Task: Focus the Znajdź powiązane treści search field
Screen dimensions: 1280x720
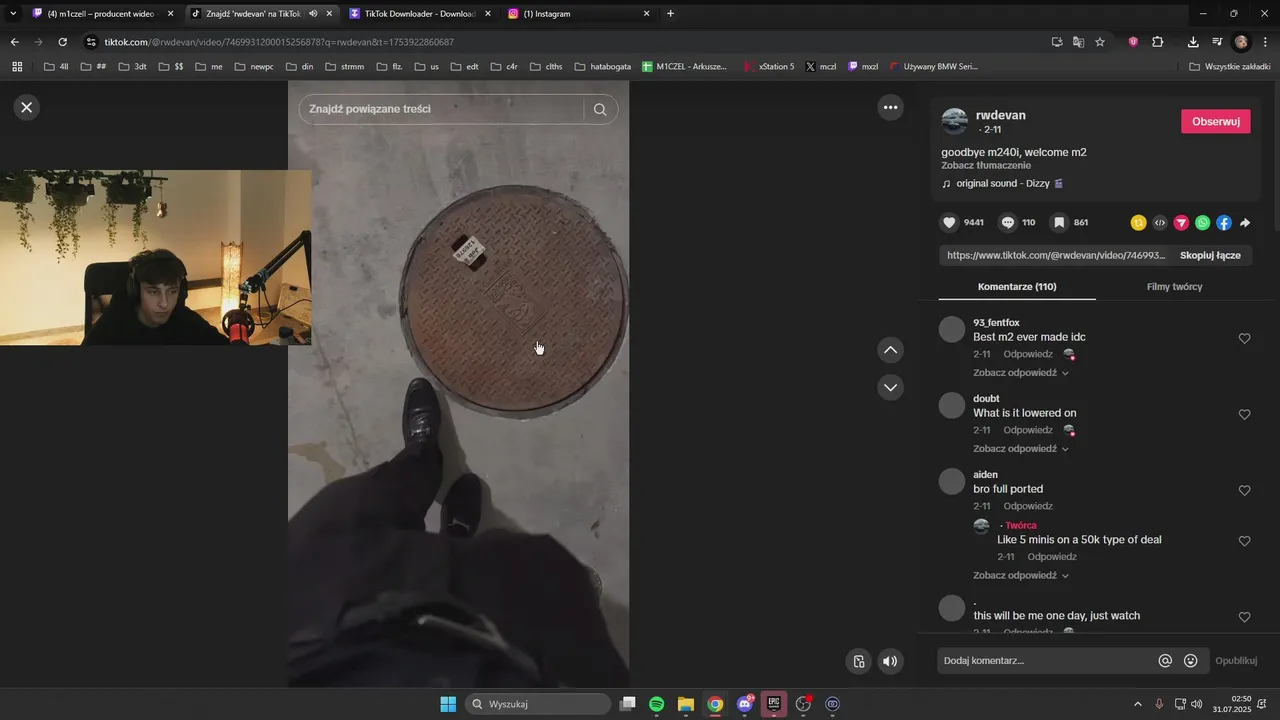Action: [441, 109]
